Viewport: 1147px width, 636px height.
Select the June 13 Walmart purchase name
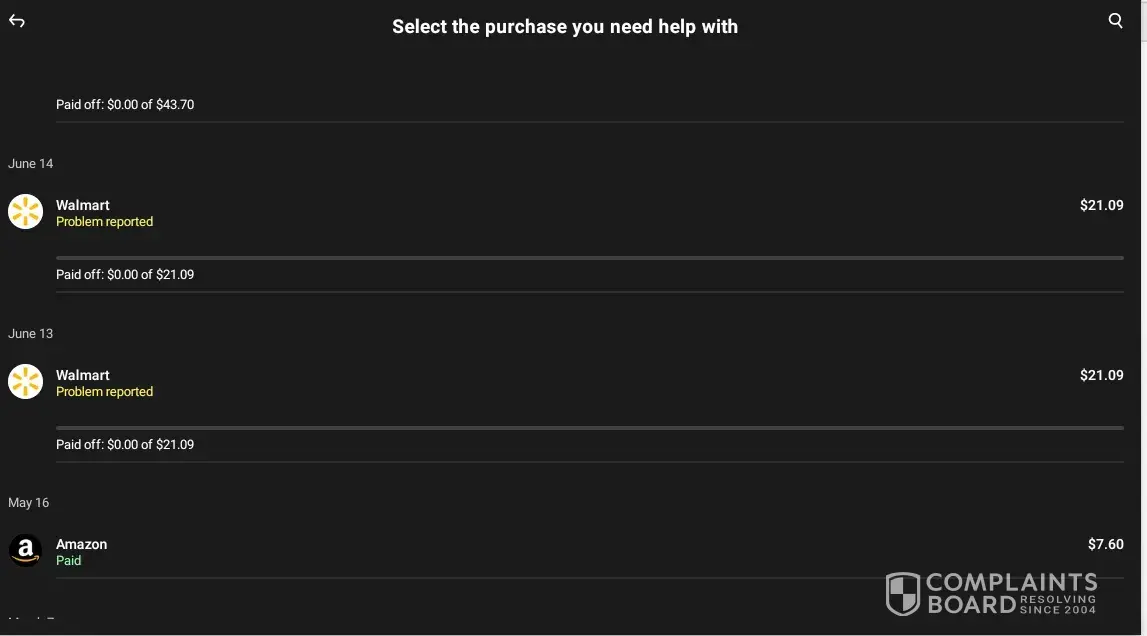click(x=83, y=375)
